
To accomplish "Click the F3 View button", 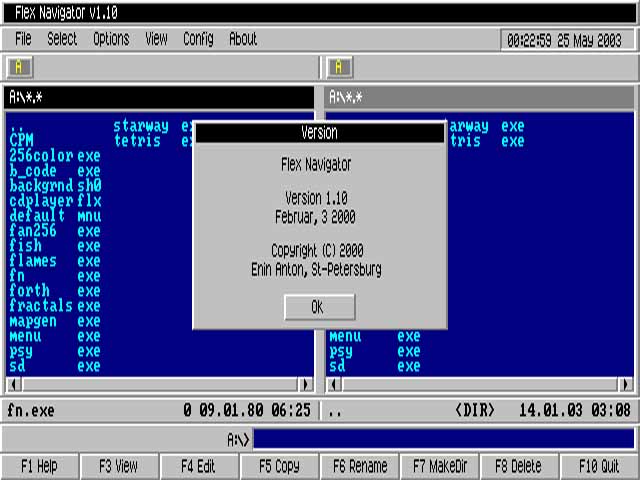I will [x=119, y=466].
